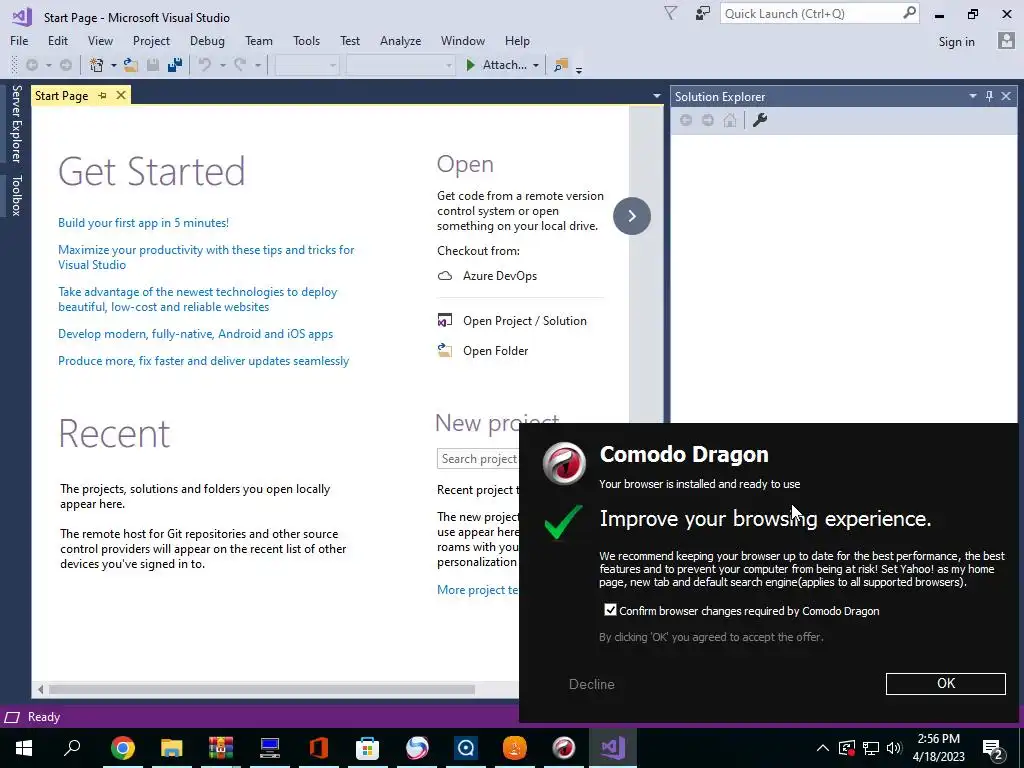Open the Toolbox side tab
Viewport: 1024px width, 768px height.
[16, 195]
